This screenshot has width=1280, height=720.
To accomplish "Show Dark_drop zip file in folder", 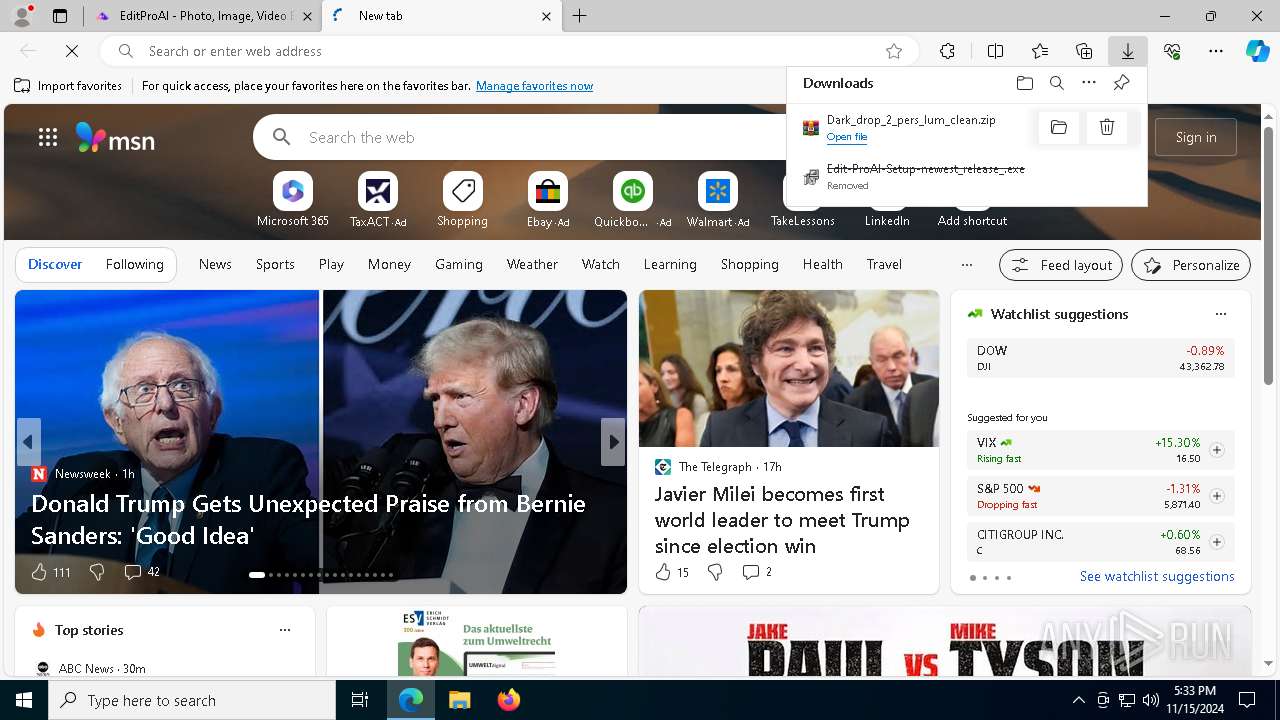I will (1059, 127).
